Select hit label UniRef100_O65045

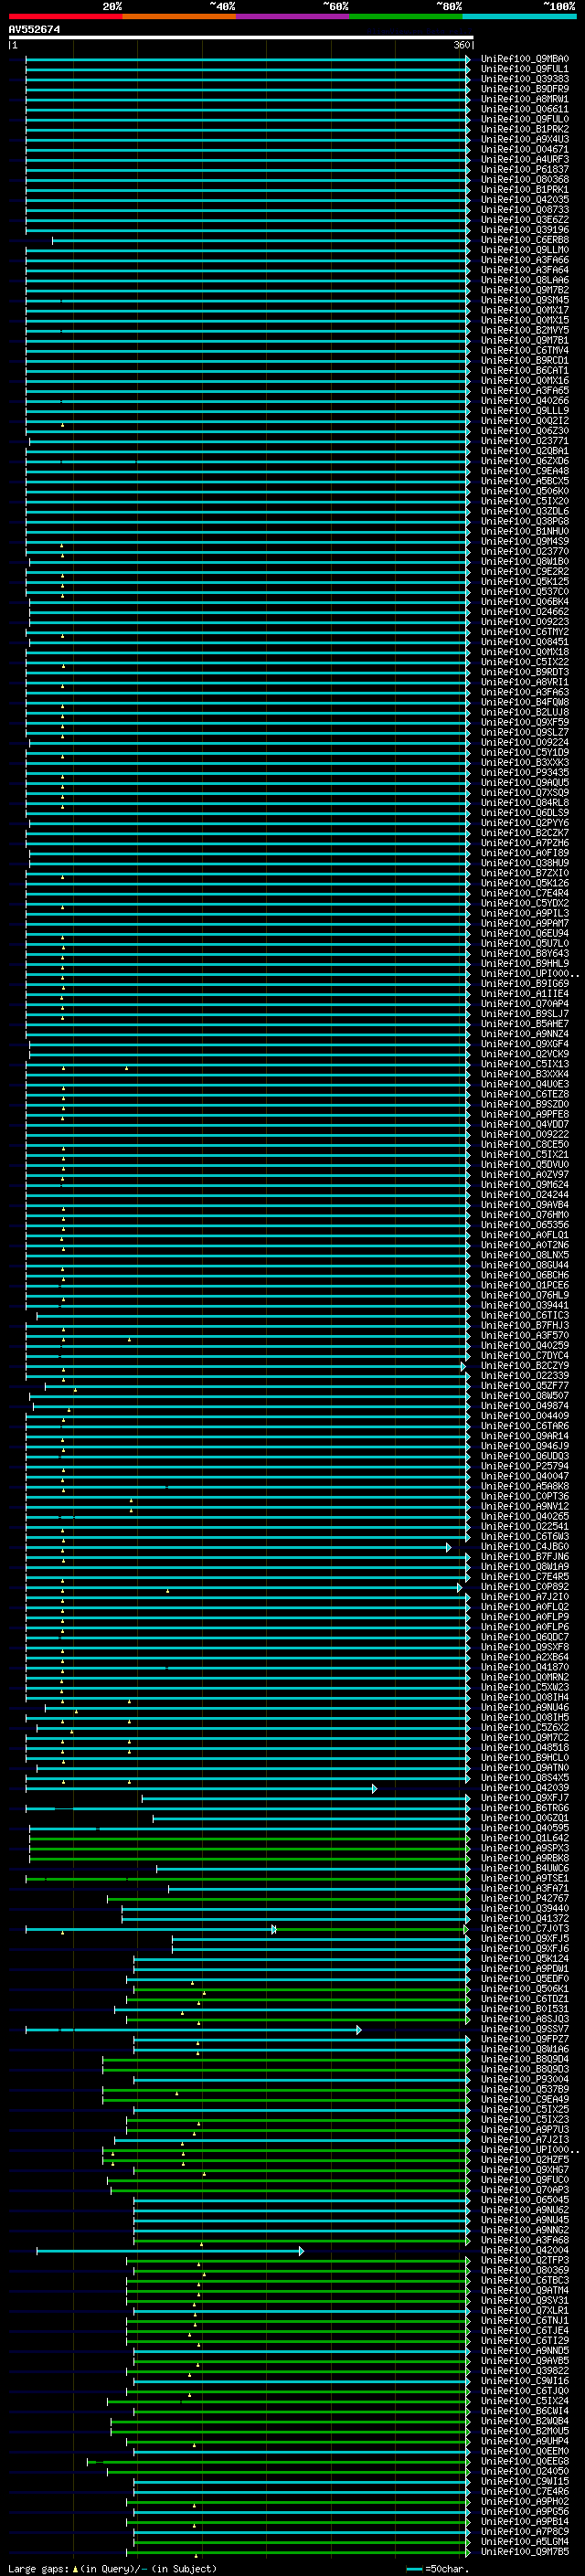pos(525,2200)
